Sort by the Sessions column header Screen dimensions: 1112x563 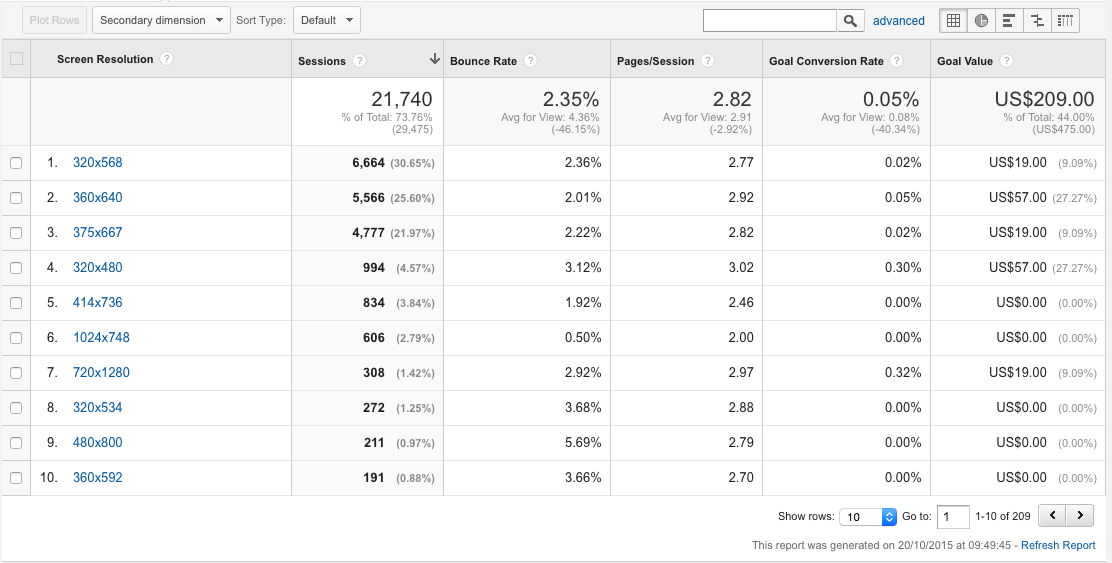(x=322, y=61)
